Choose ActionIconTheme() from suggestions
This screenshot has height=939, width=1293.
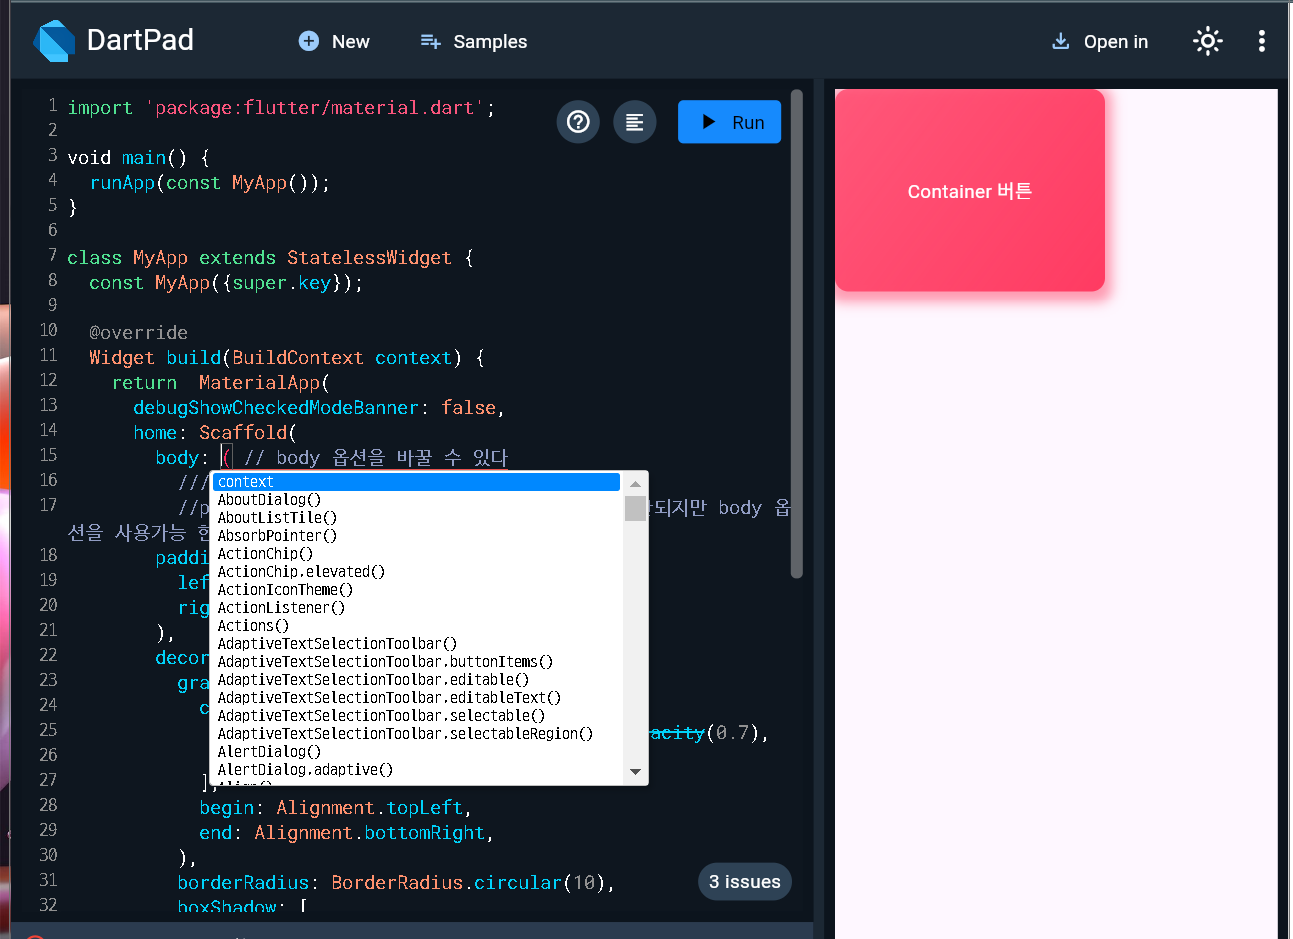coord(416,590)
